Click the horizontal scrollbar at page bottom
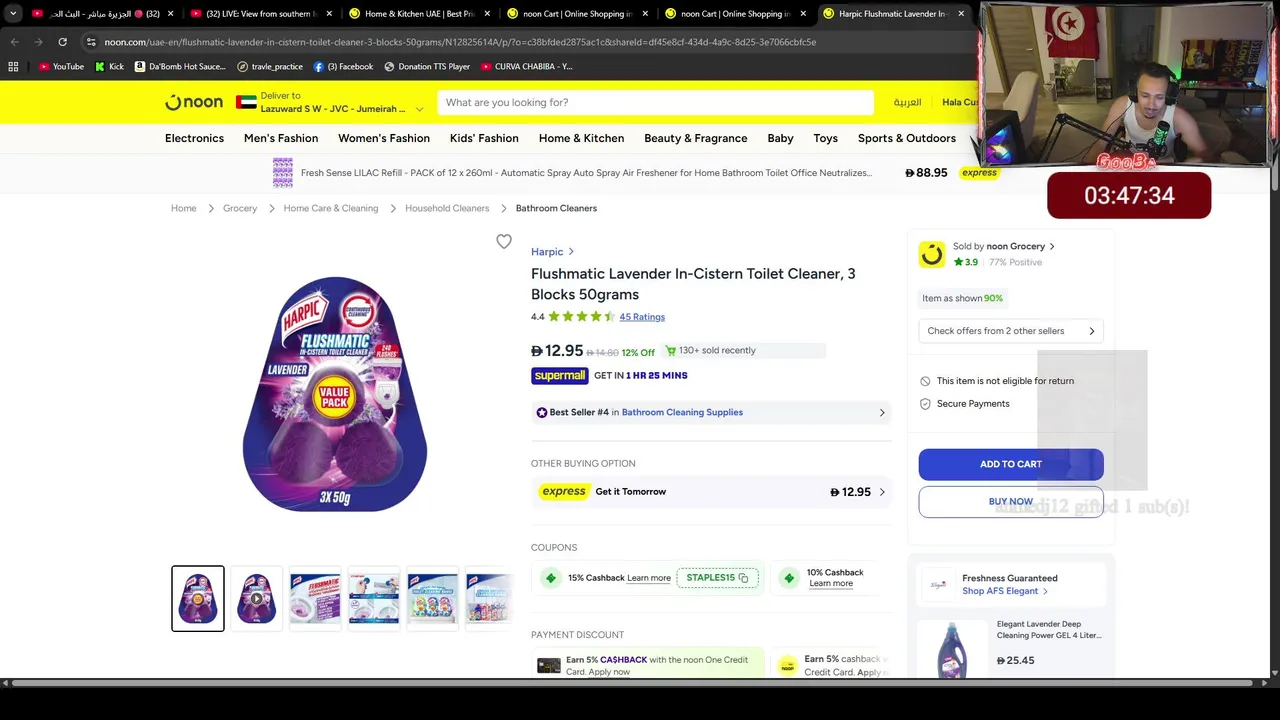This screenshot has width=1280, height=720. pos(634,683)
